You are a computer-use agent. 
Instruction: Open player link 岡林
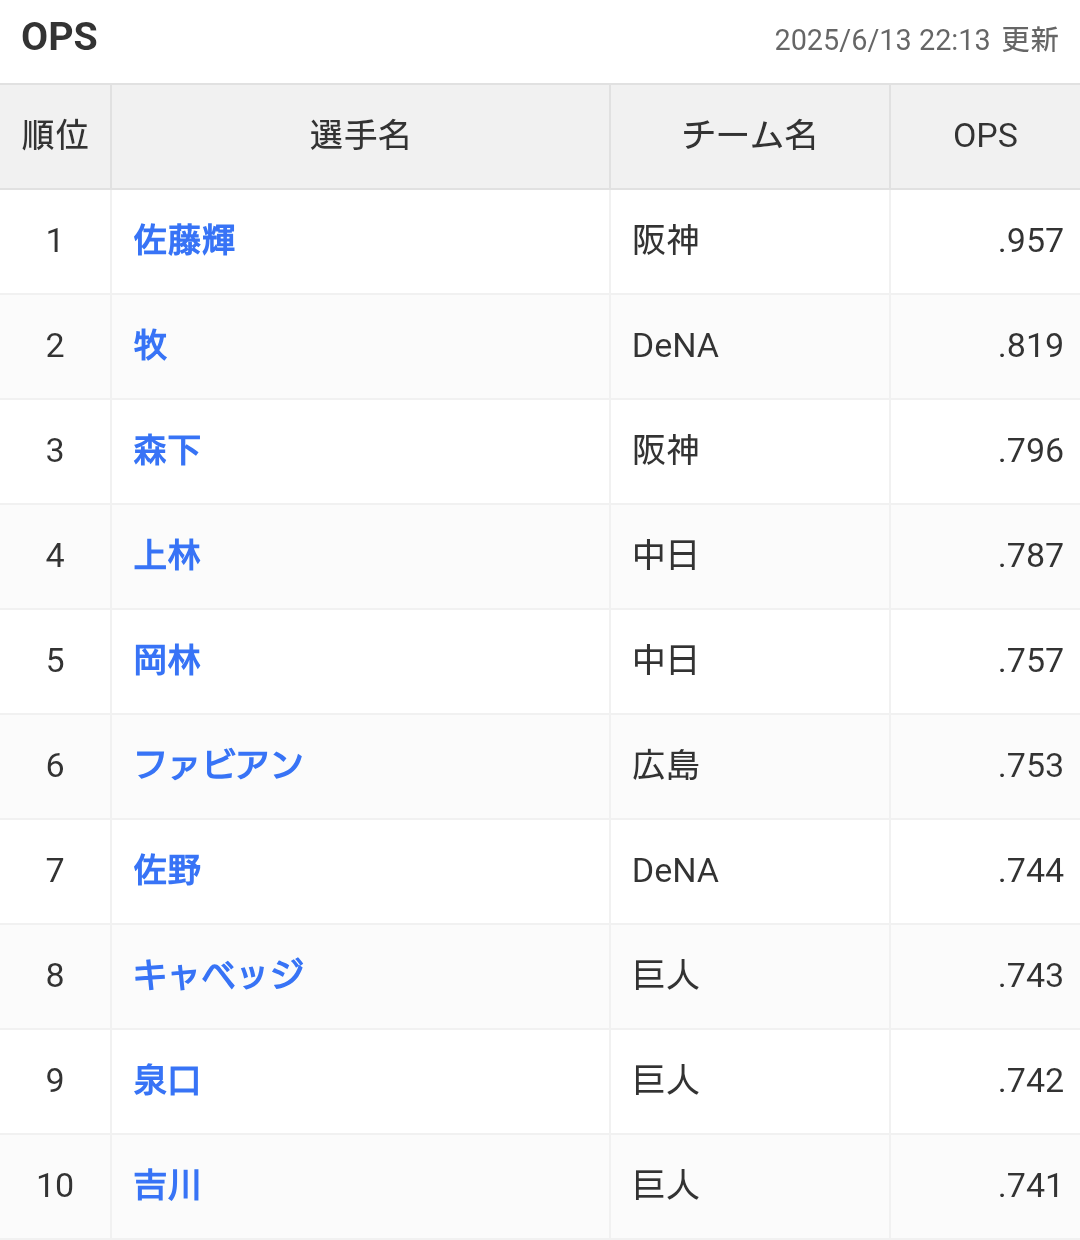pyautogui.click(x=167, y=661)
